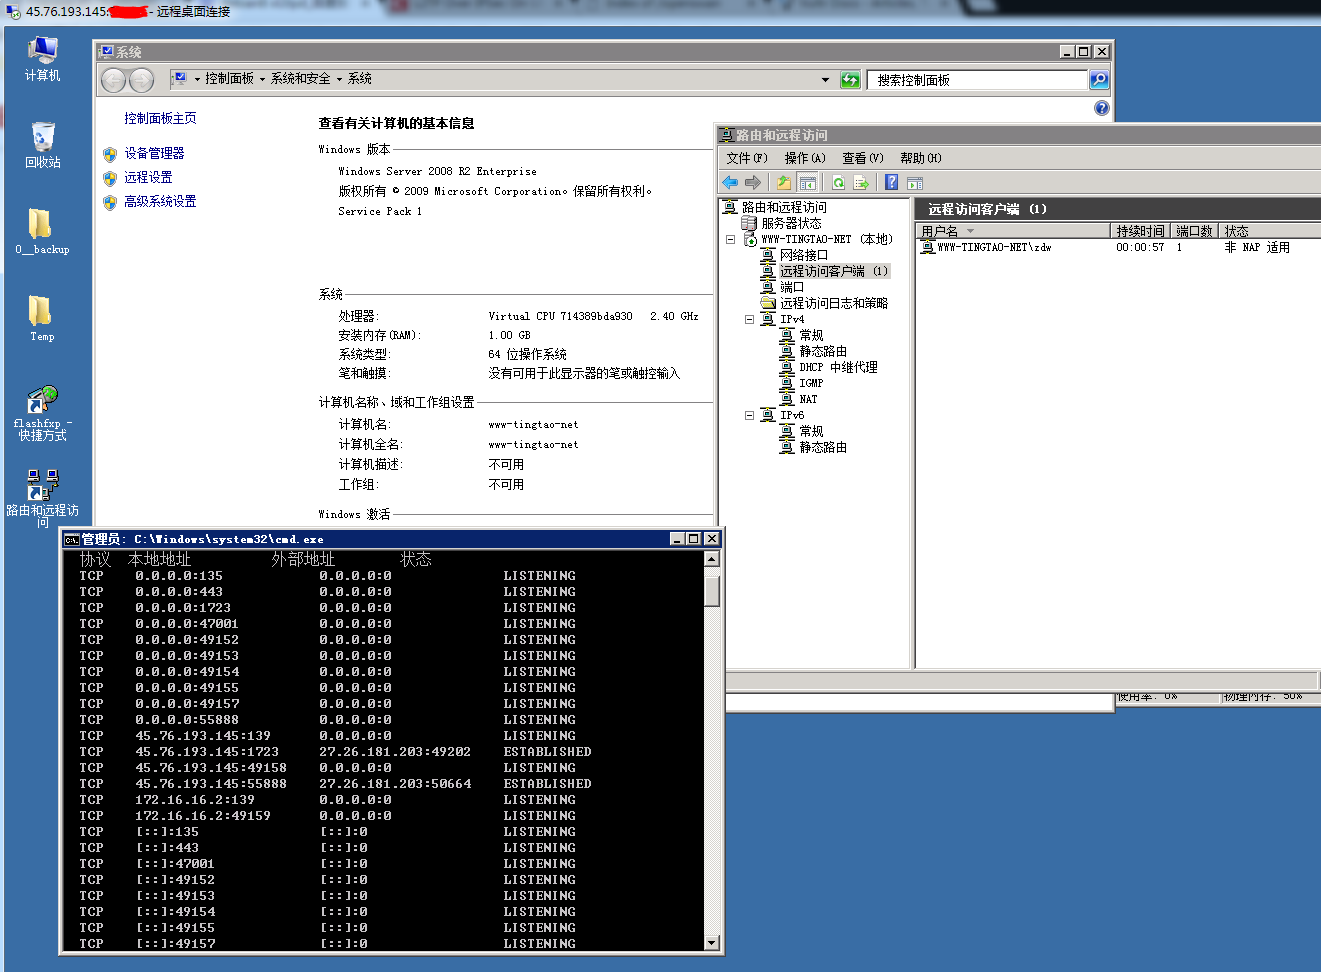Image resolution: width=1321 pixels, height=972 pixels.
Task: Toggle the show/hide console tree icon
Action: [x=808, y=182]
